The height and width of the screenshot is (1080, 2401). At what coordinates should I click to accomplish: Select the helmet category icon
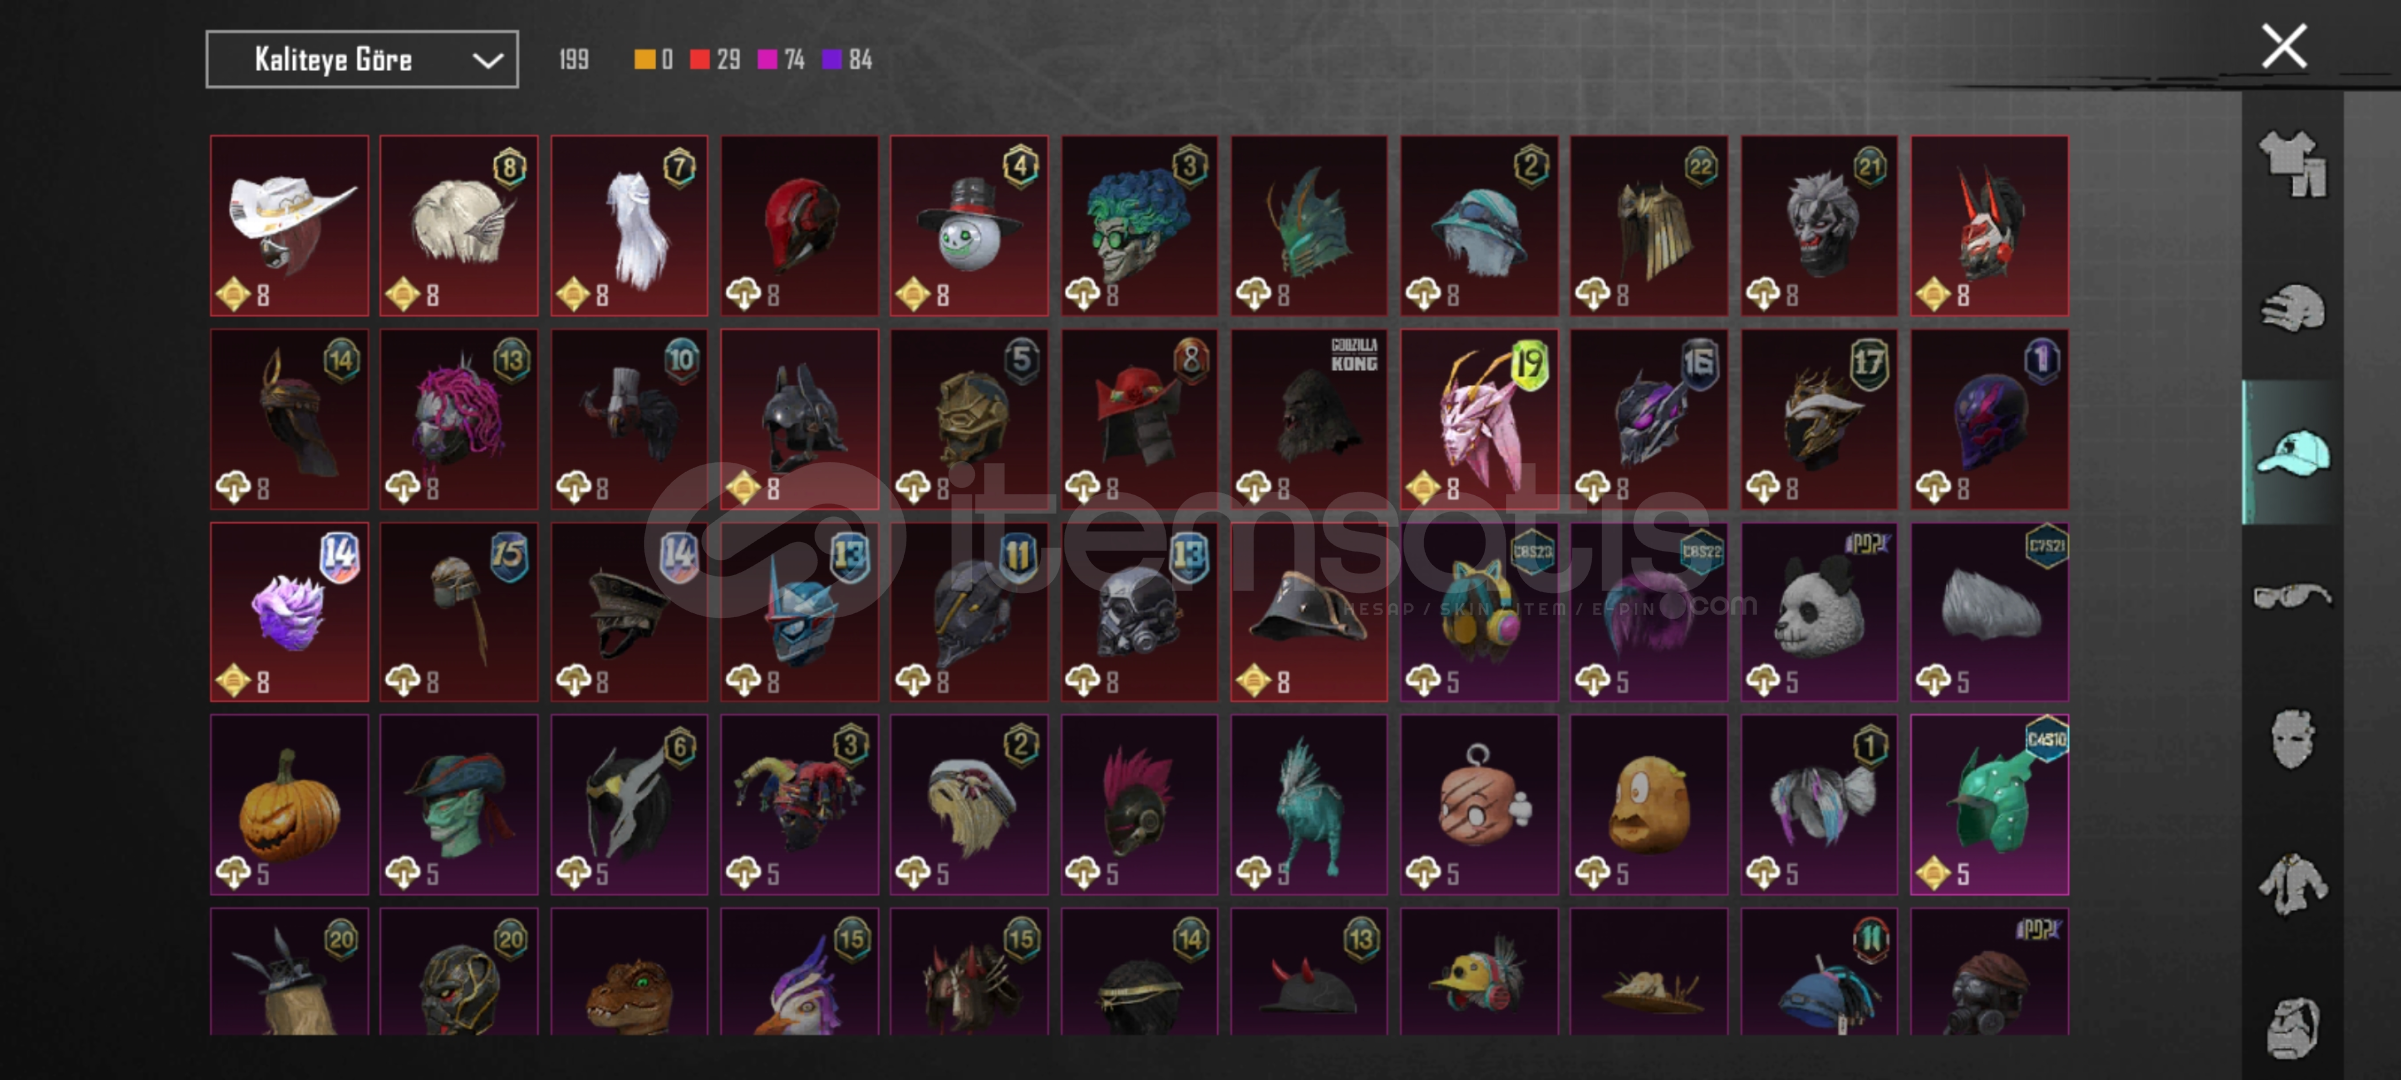pyautogui.click(x=2292, y=307)
